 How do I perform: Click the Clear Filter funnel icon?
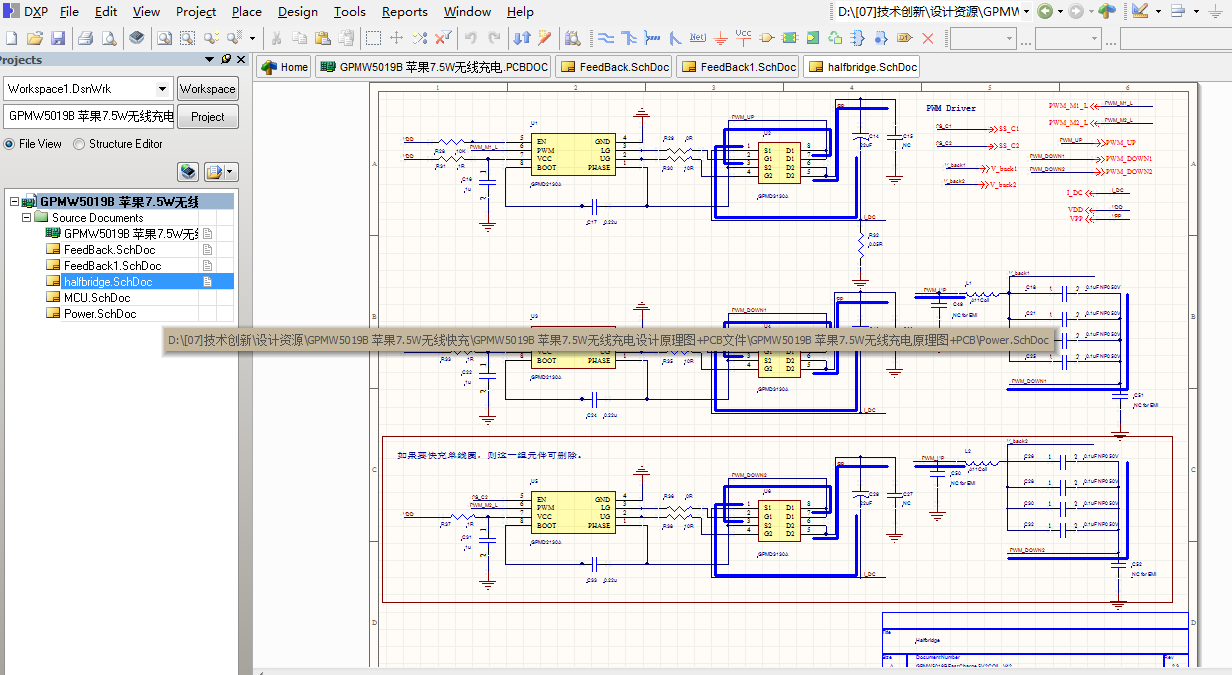(x=443, y=38)
